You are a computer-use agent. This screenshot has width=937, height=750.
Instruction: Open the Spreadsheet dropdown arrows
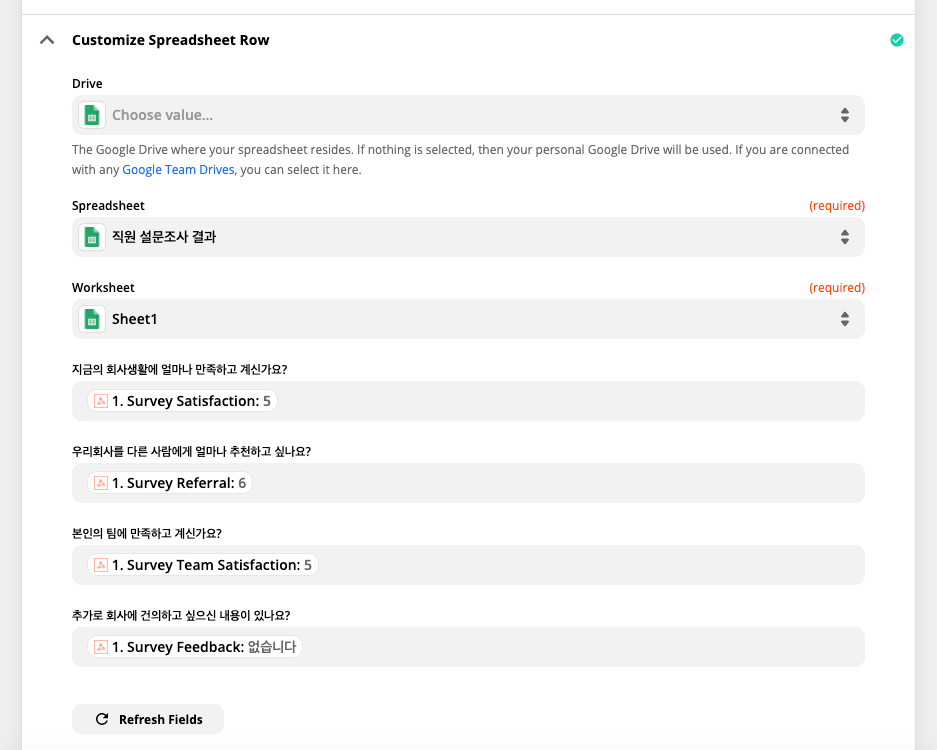point(844,237)
